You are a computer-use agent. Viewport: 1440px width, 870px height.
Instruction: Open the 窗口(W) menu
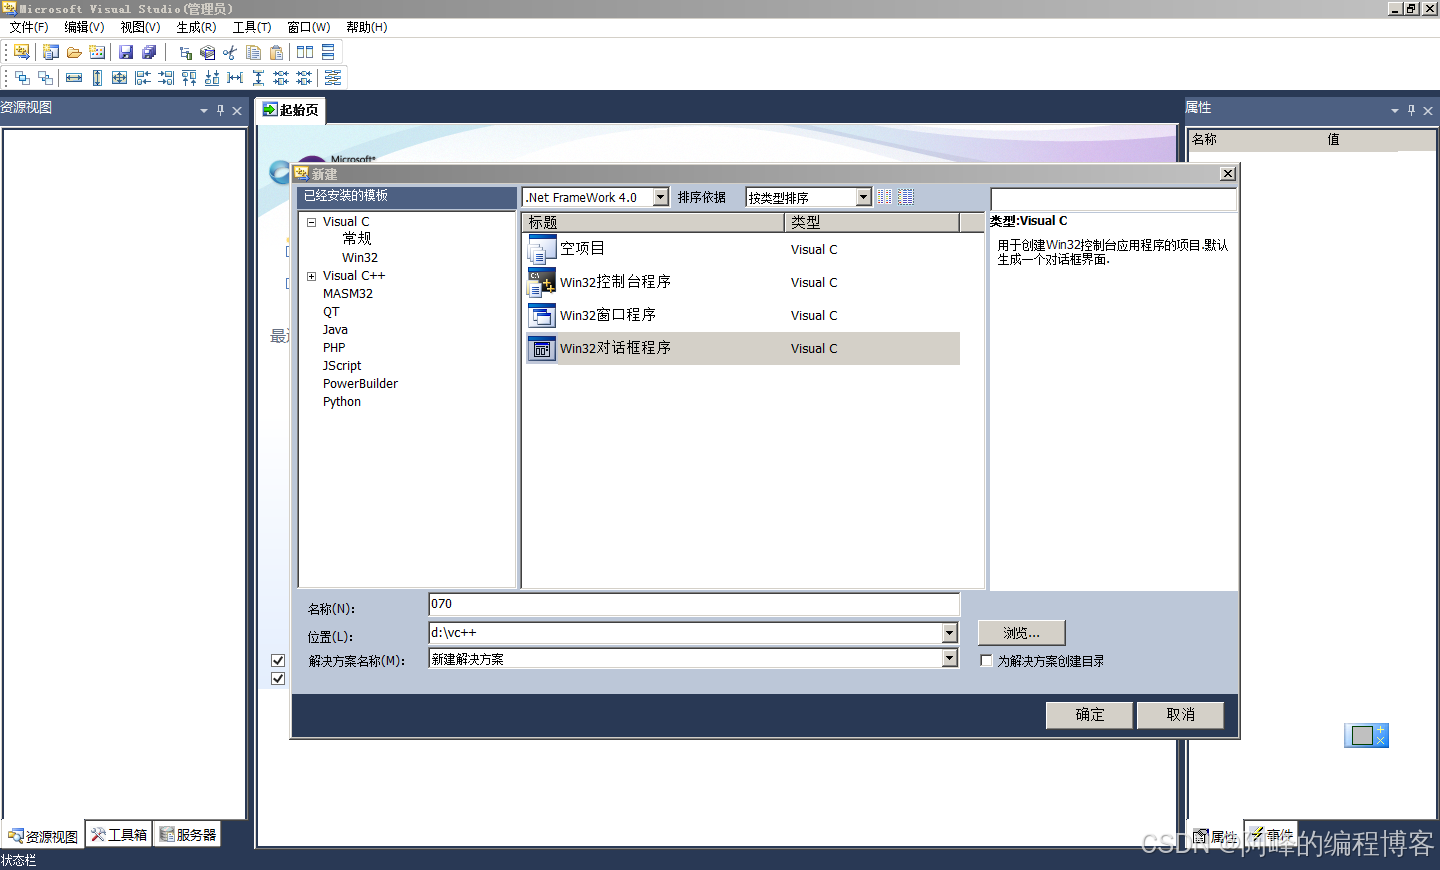[x=308, y=27]
